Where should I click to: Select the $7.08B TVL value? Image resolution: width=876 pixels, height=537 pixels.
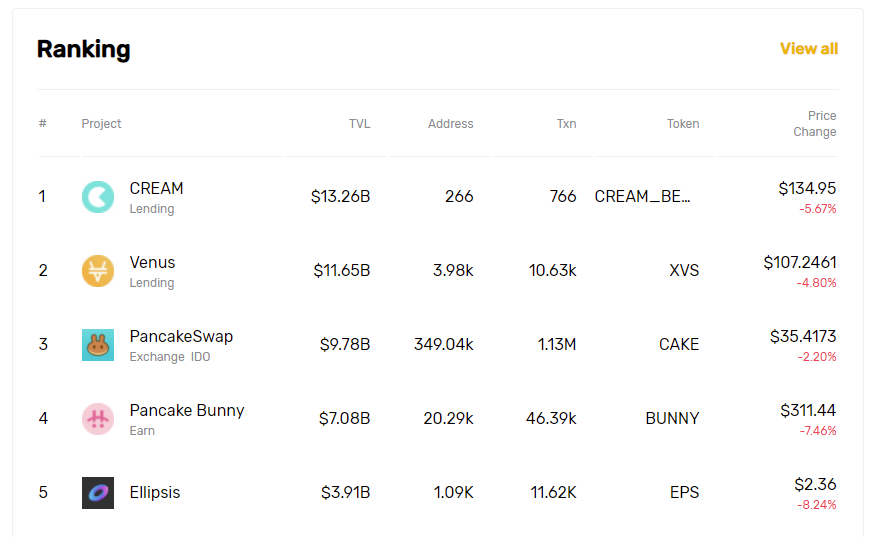point(344,419)
